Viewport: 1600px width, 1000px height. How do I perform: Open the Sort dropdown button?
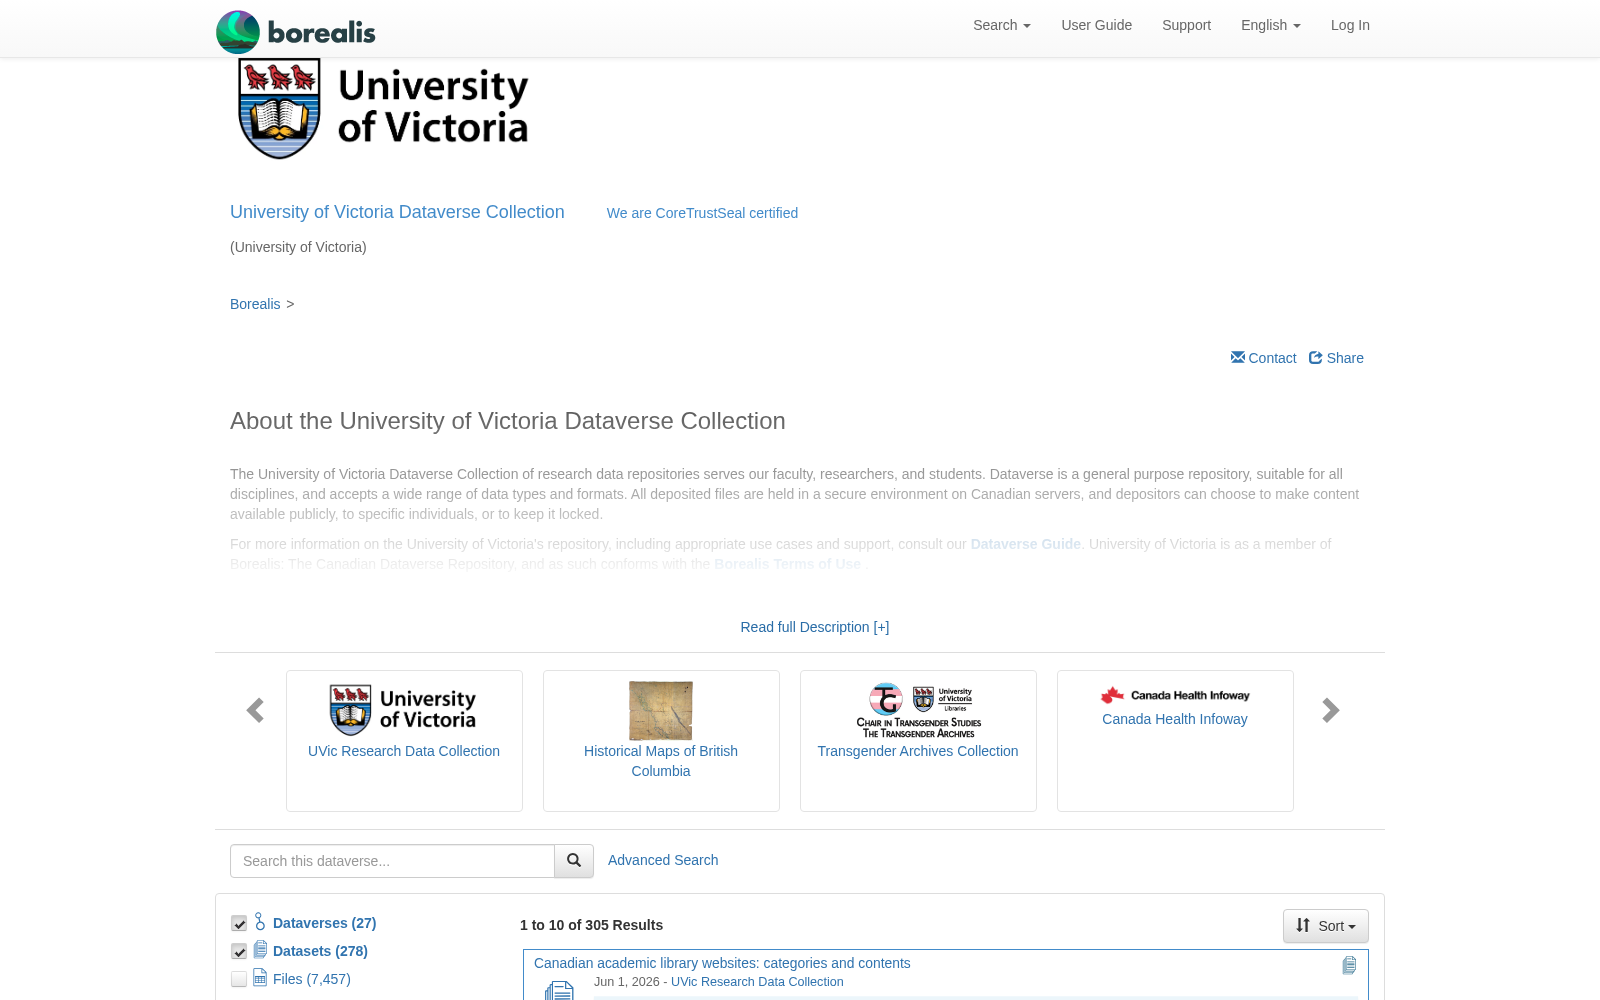[x=1326, y=926]
